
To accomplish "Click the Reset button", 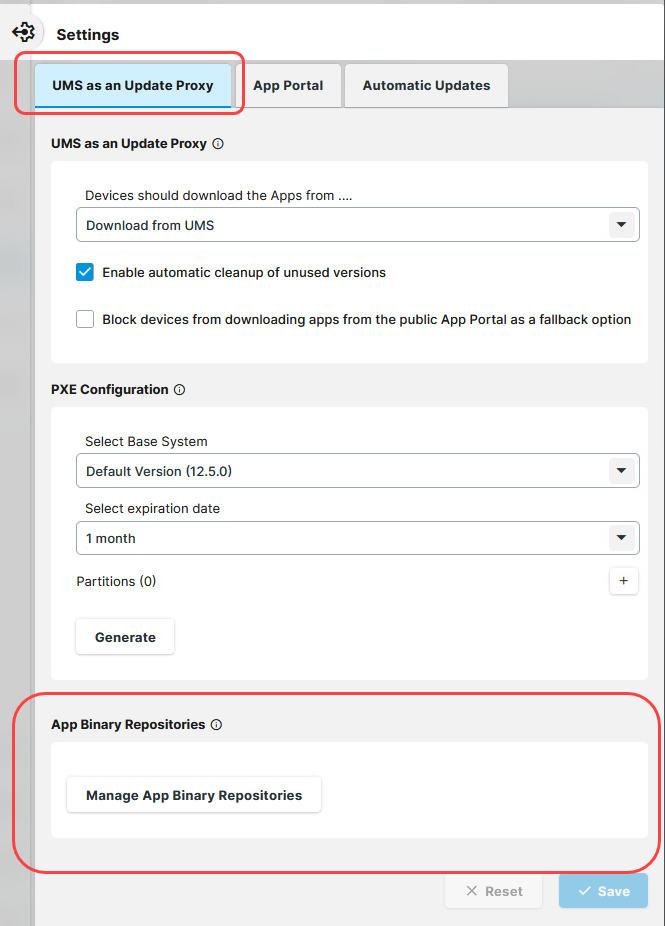I will (494, 891).
